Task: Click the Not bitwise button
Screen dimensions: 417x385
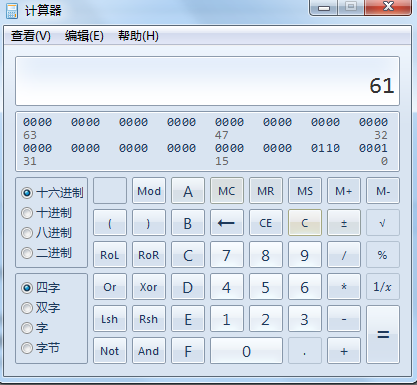Action: pyautogui.click(x=110, y=351)
